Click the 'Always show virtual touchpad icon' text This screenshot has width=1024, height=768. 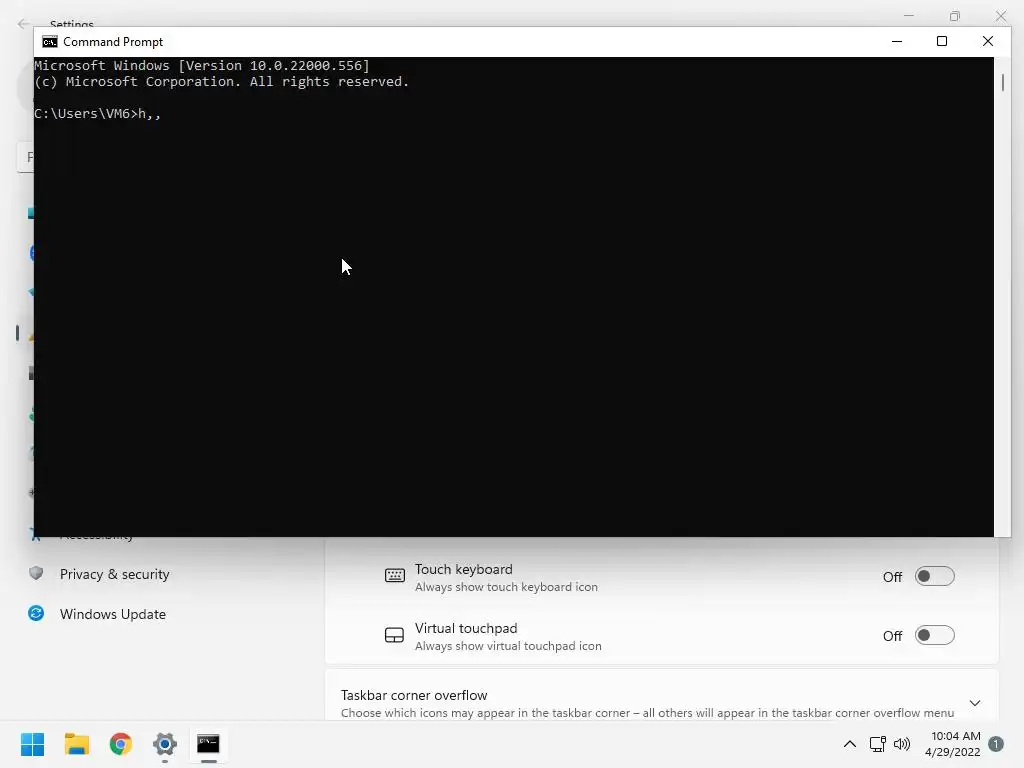pos(508,646)
